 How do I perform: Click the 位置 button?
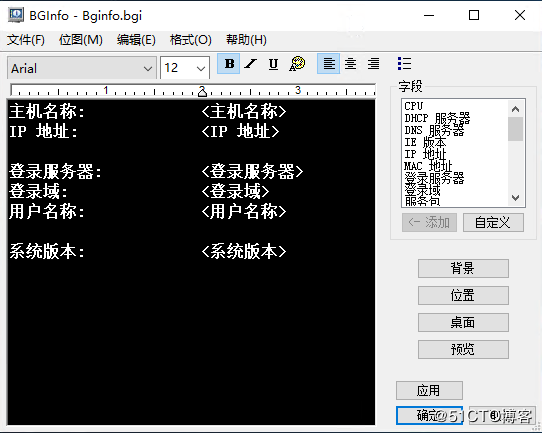463,295
